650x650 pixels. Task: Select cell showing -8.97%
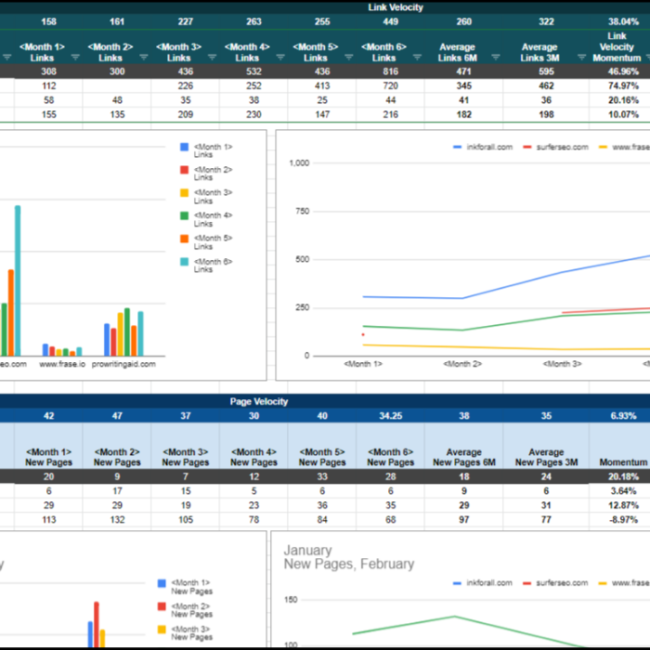coord(623,520)
